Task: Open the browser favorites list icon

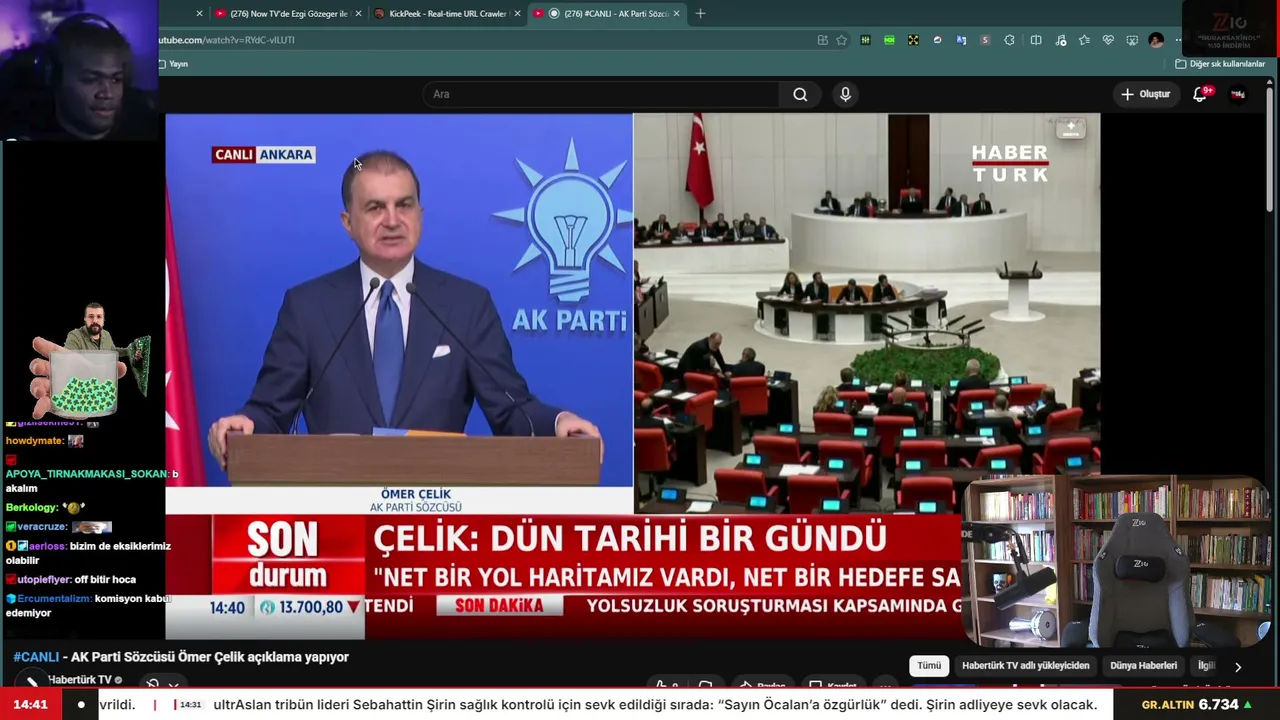Action: tap(1084, 40)
